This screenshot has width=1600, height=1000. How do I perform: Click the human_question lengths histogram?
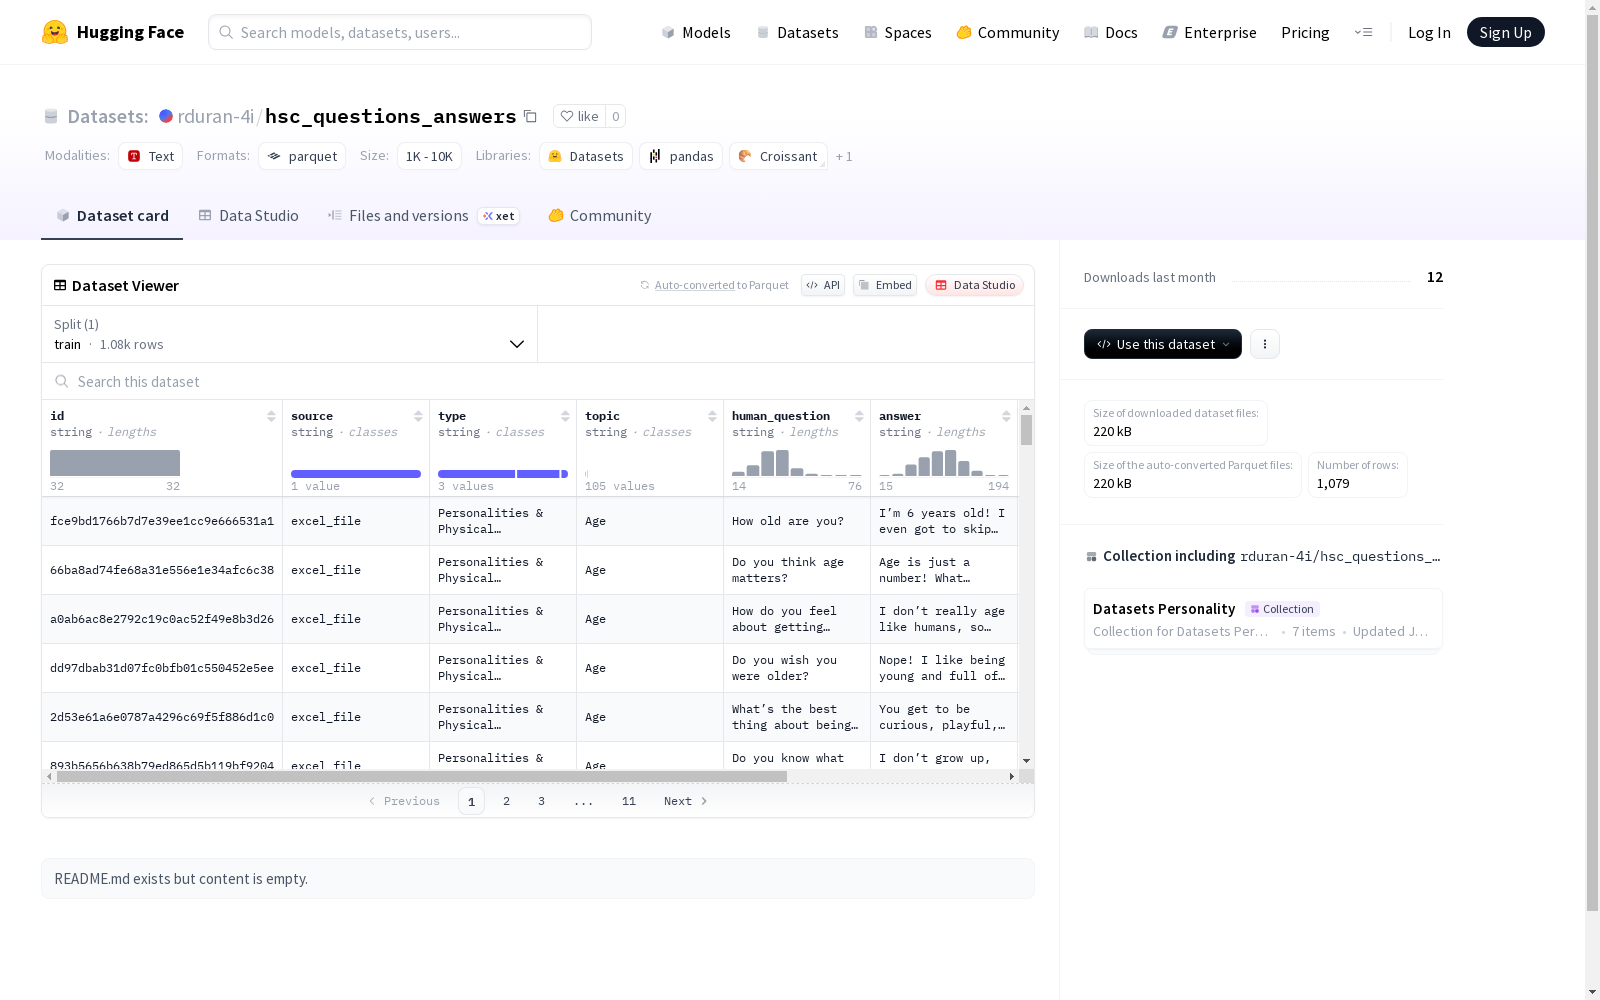pyautogui.click(x=797, y=463)
